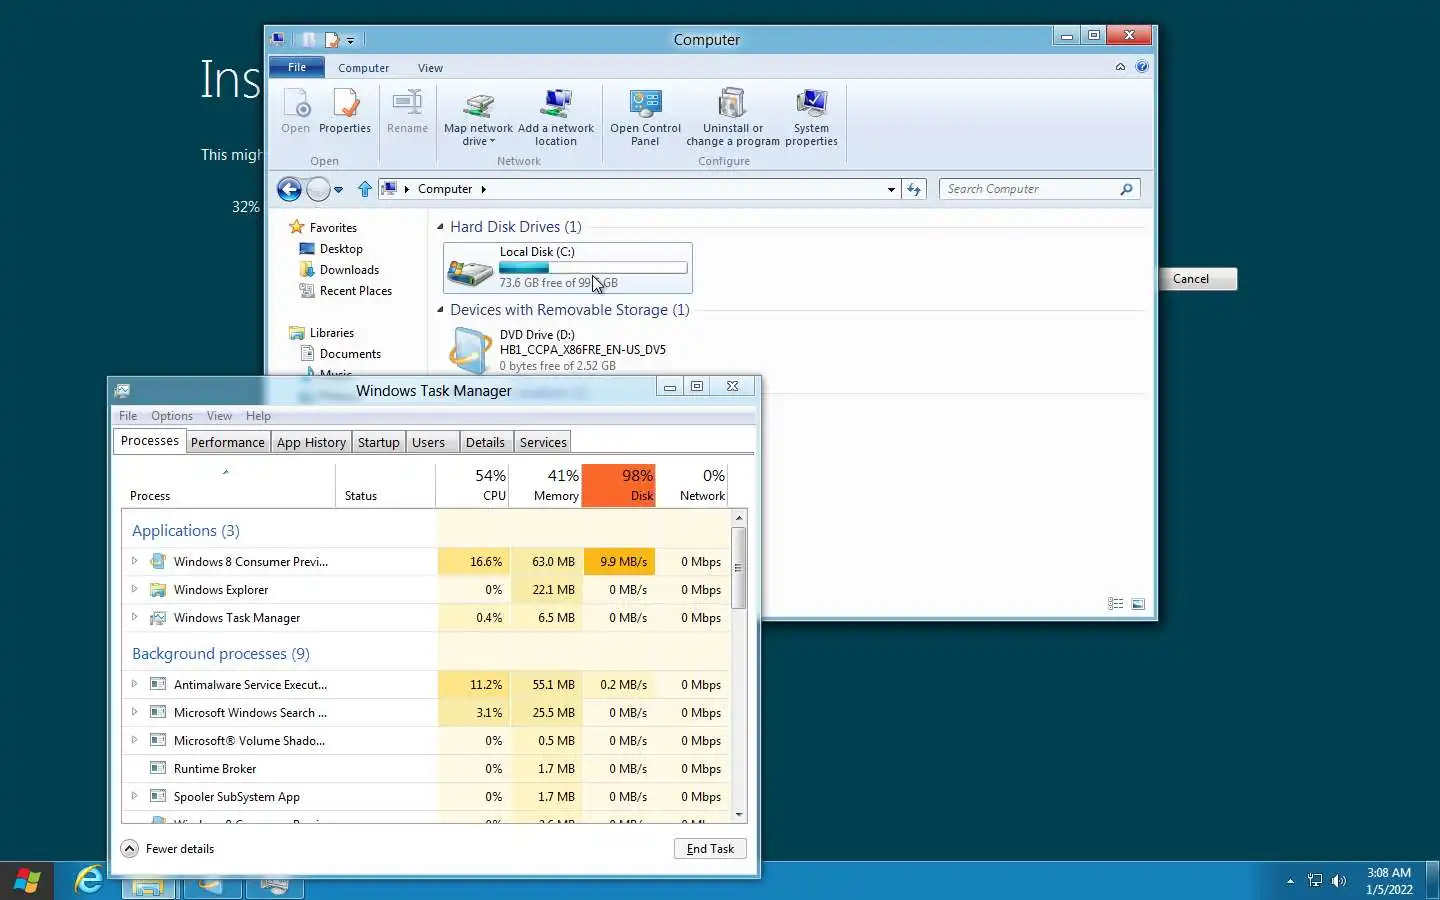Open the Startup tab in Task Manager

click(378, 442)
